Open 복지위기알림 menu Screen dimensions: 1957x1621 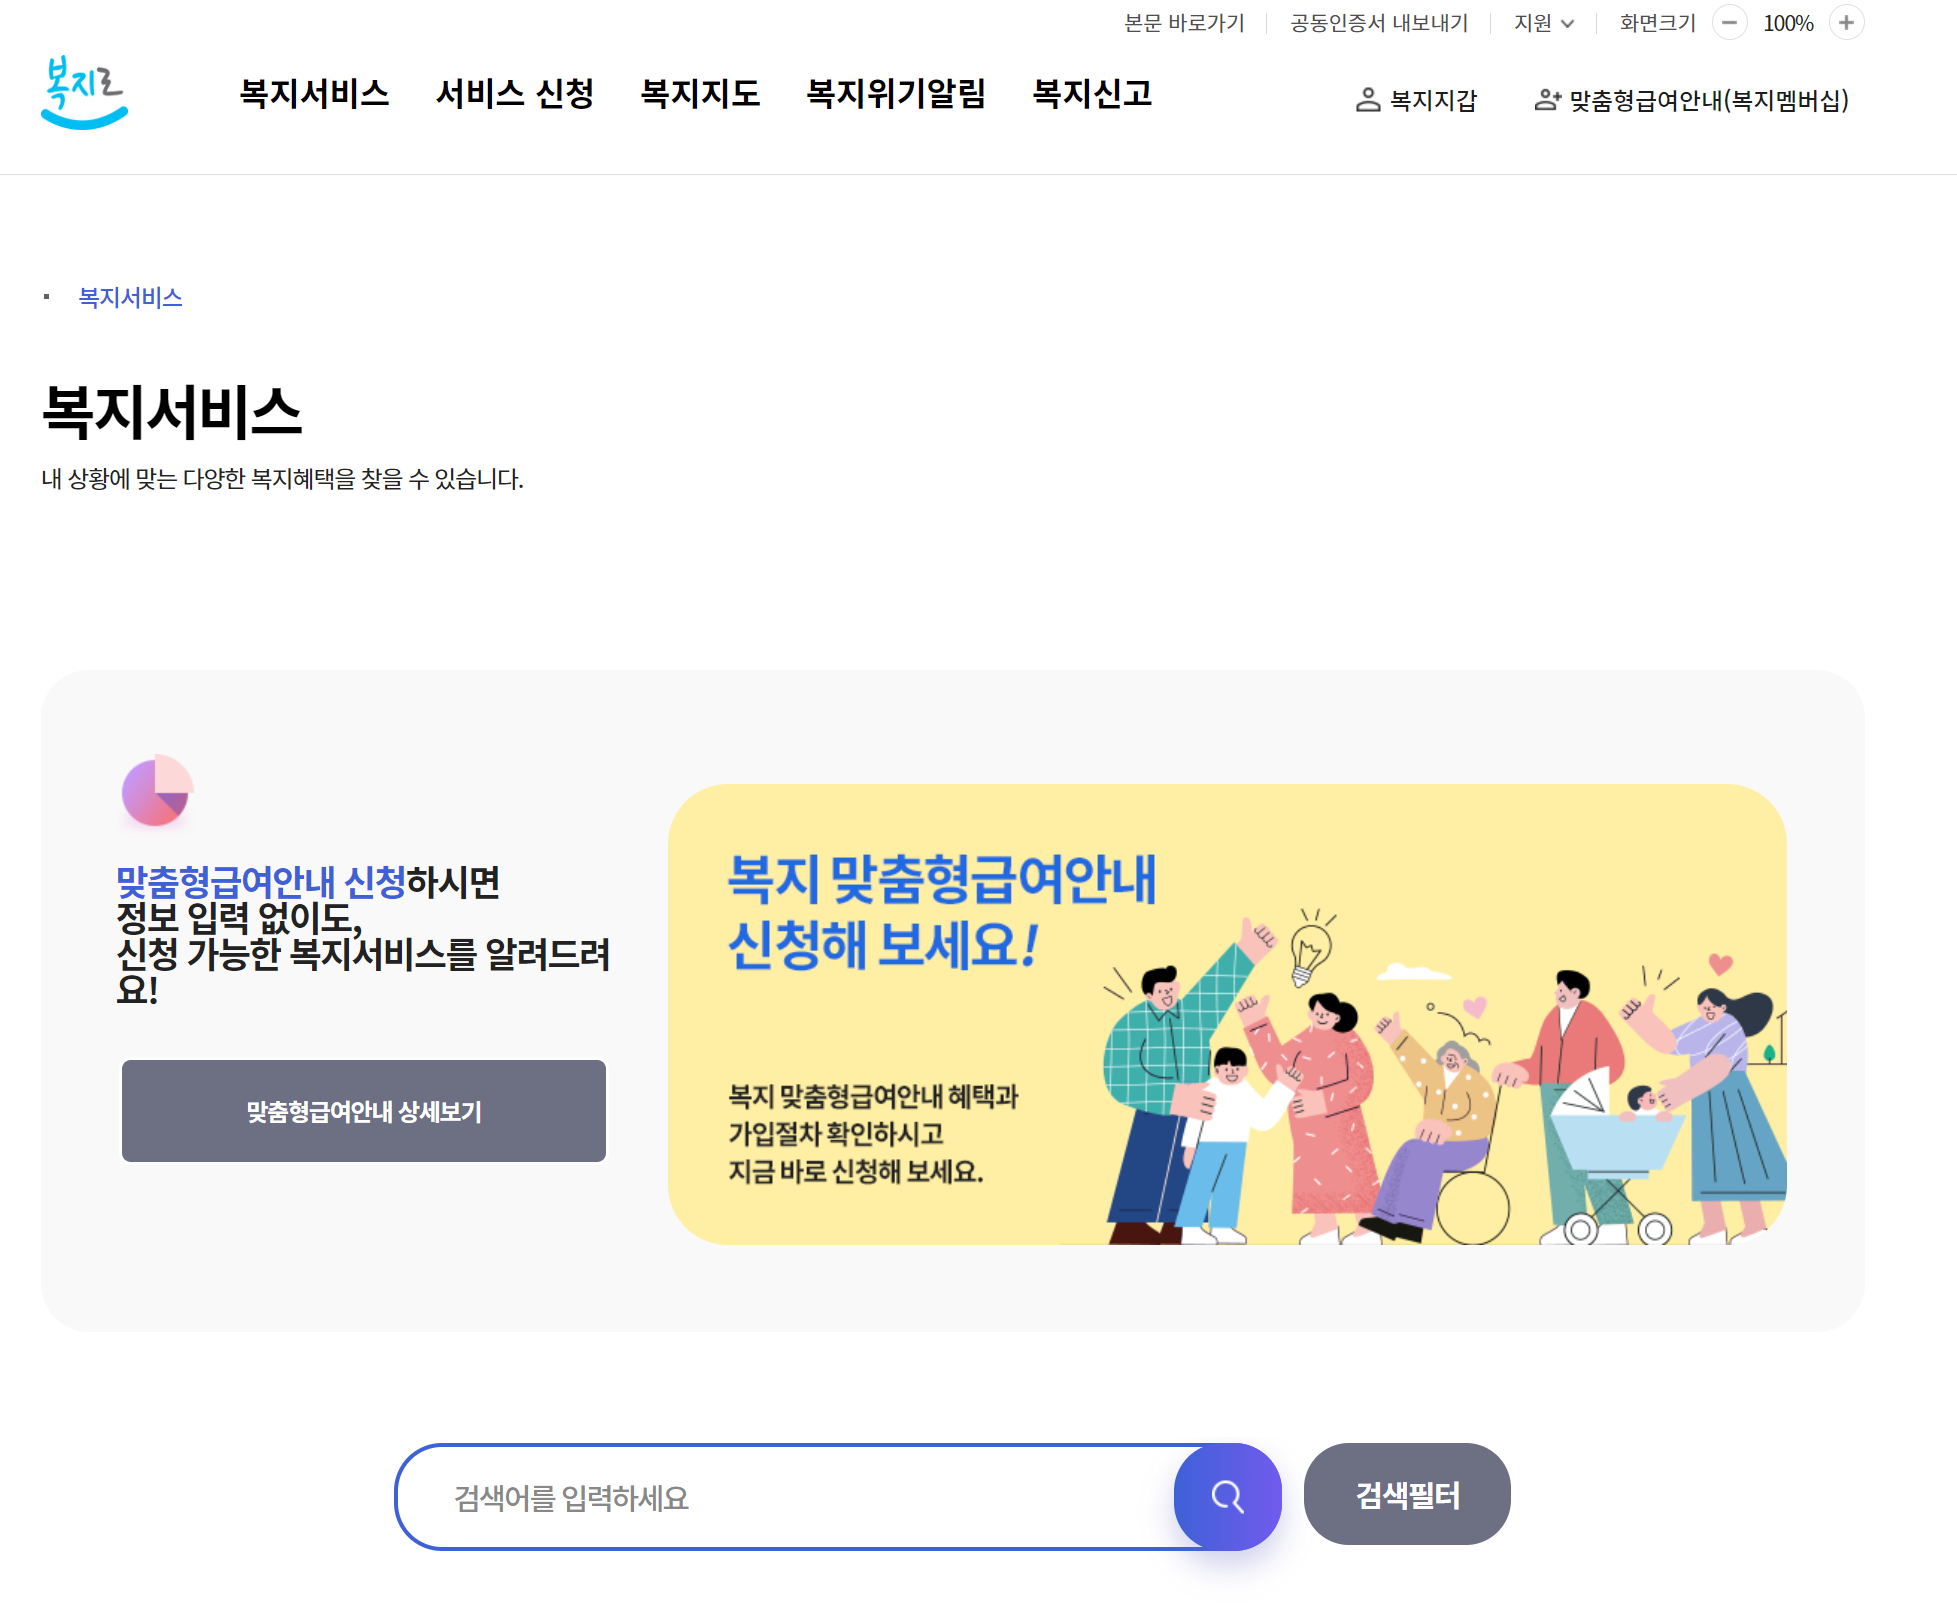click(x=896, y=93)
